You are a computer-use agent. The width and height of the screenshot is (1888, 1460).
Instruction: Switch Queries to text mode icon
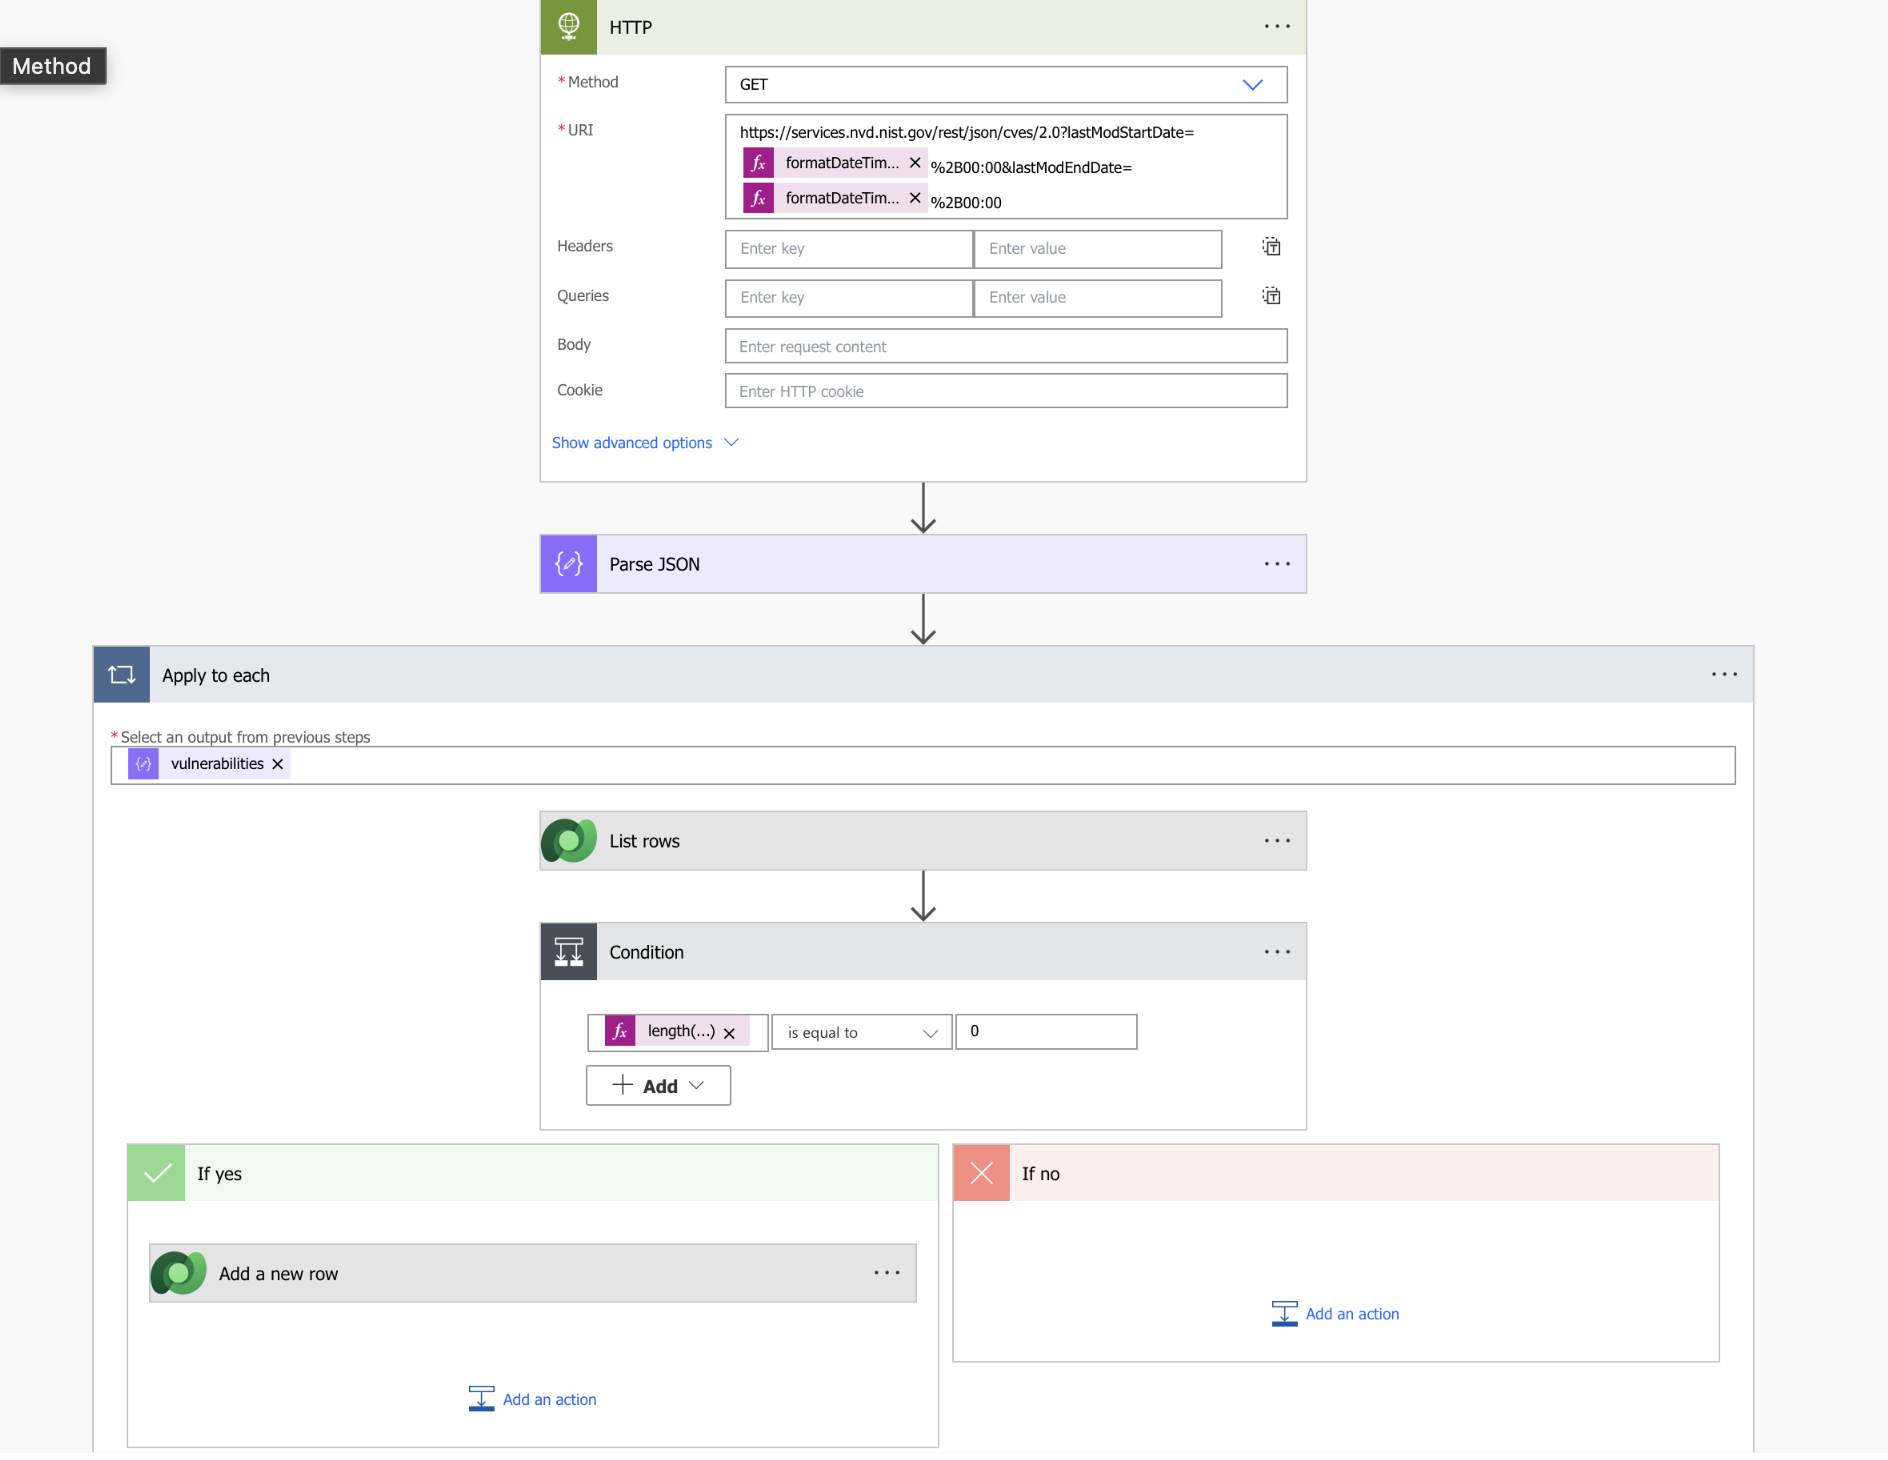point(1271,296)
